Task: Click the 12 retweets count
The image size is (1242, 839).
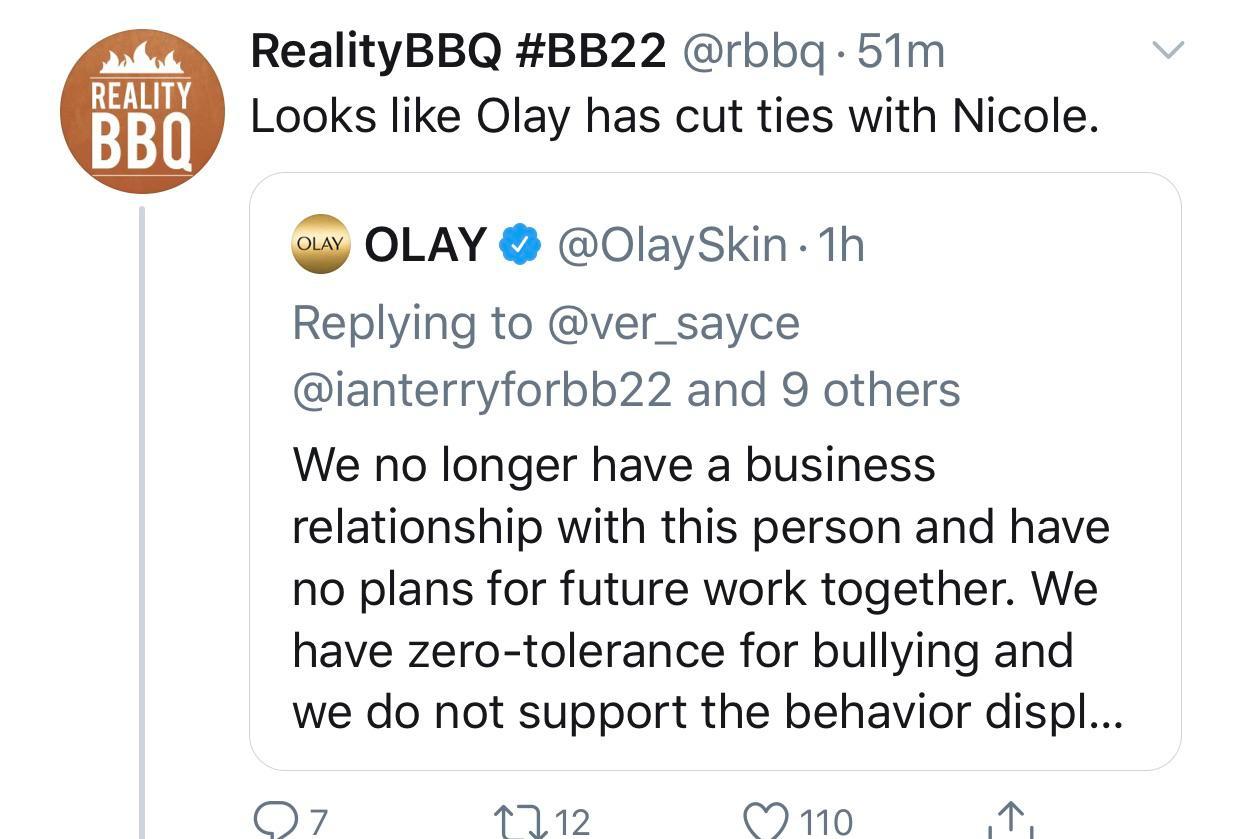Action: tap(572, 822)
